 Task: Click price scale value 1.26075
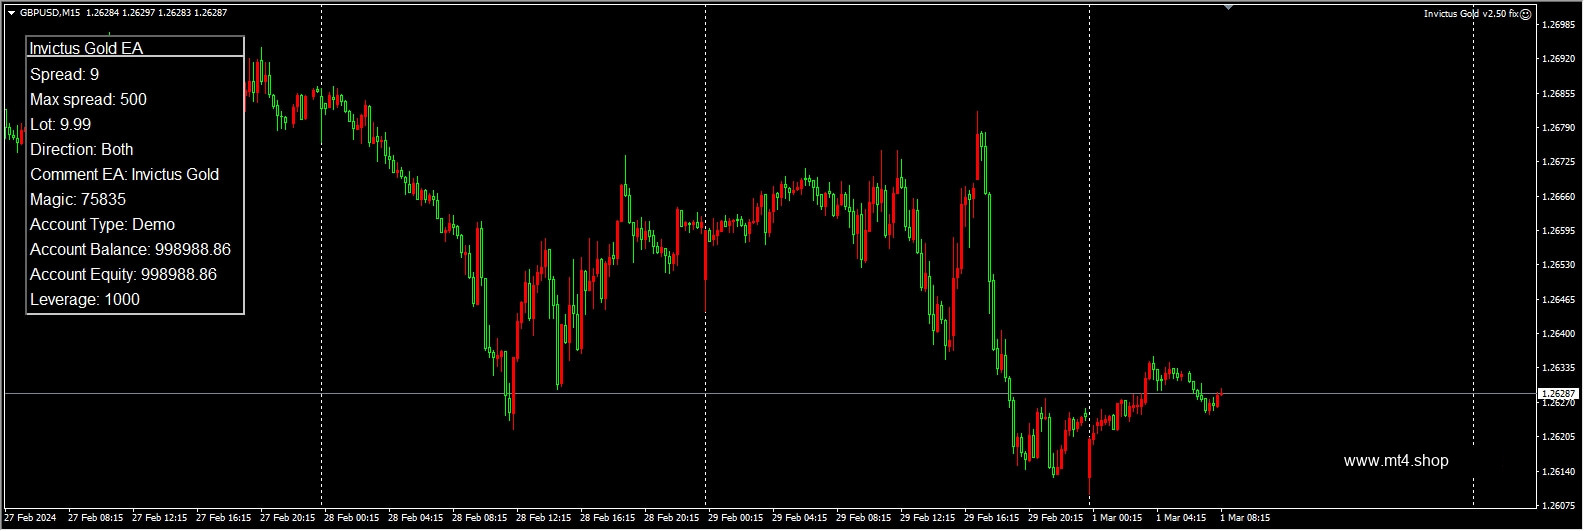tap(1560, 504)
